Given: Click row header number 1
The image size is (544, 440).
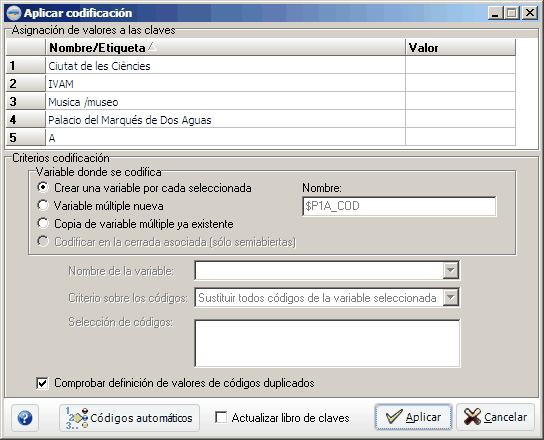Looking at the screenshot, I should pyautogui.click(x=26, y=66).
